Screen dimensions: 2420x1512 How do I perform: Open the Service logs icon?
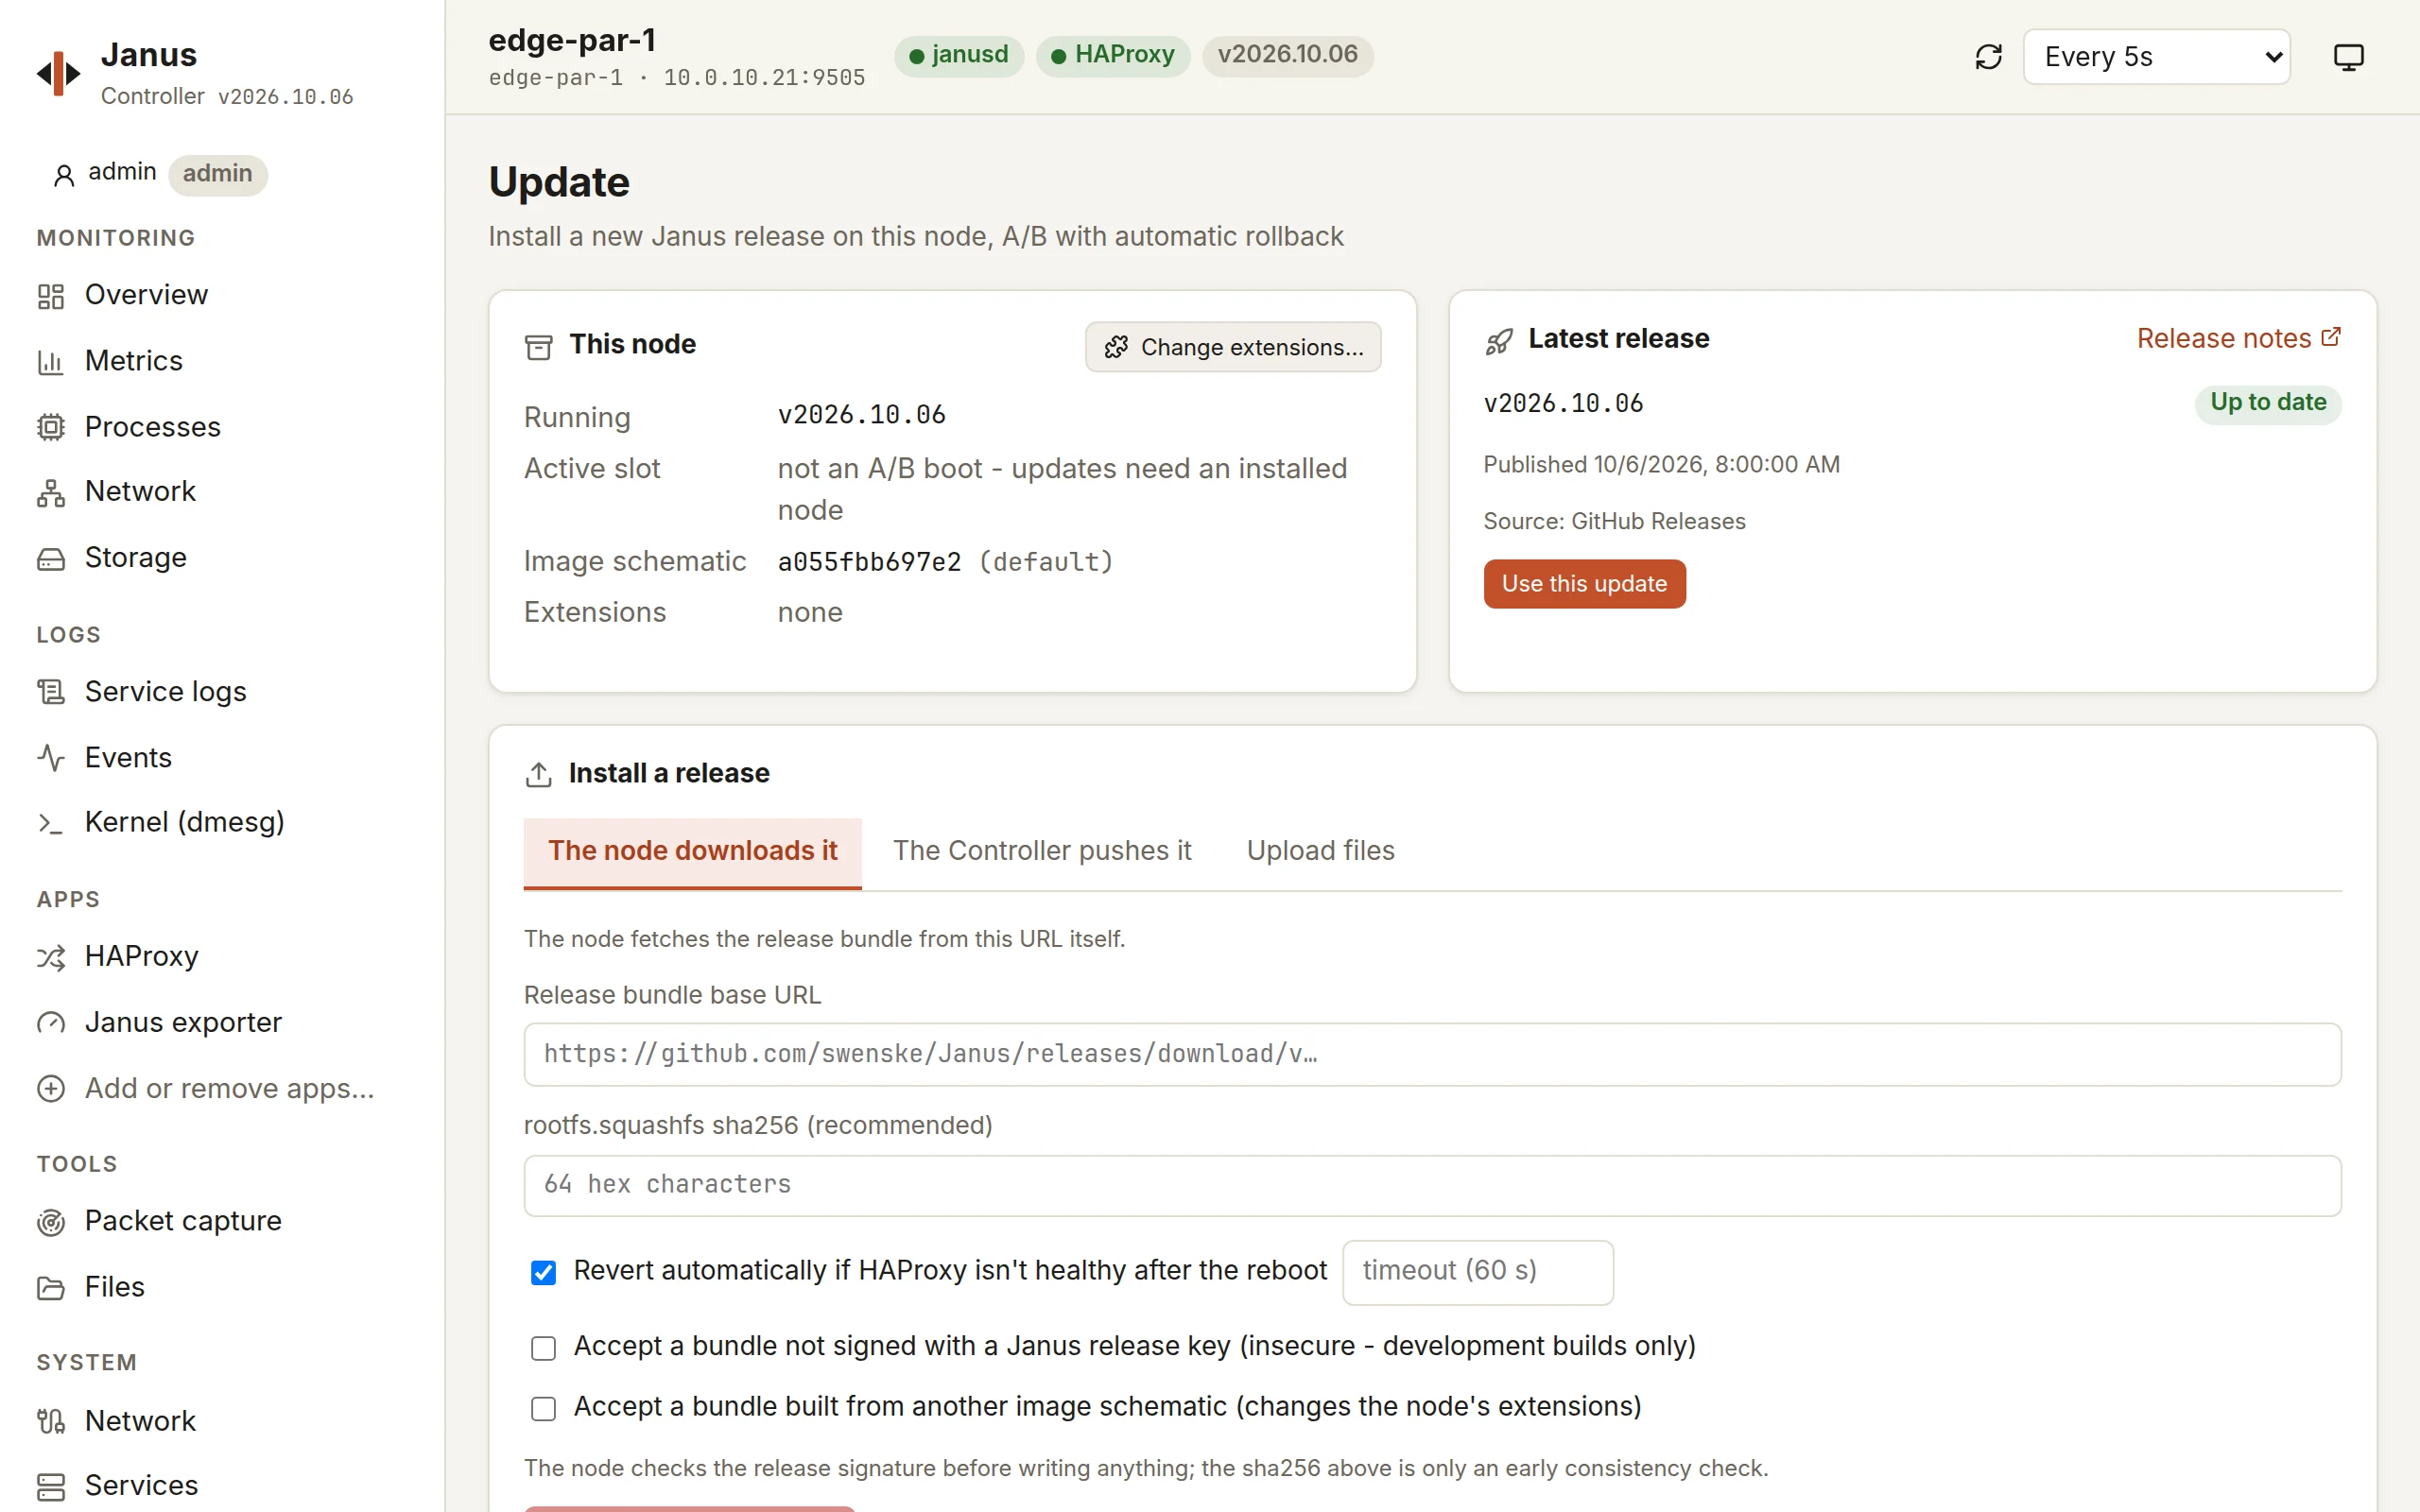pos(51,692)
